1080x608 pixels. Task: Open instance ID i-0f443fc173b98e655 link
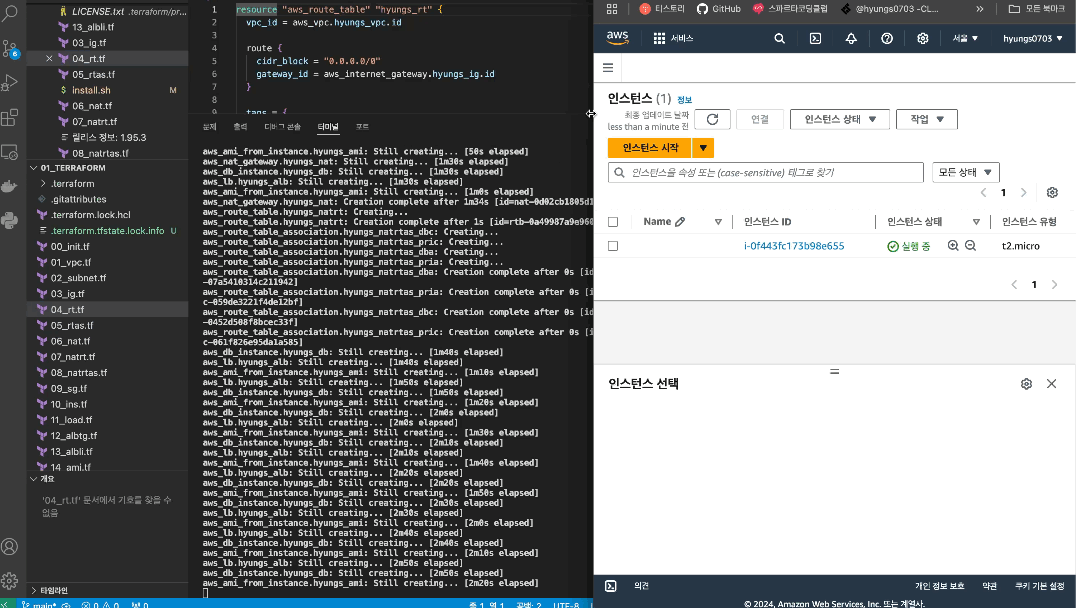[x=793, y=246]
